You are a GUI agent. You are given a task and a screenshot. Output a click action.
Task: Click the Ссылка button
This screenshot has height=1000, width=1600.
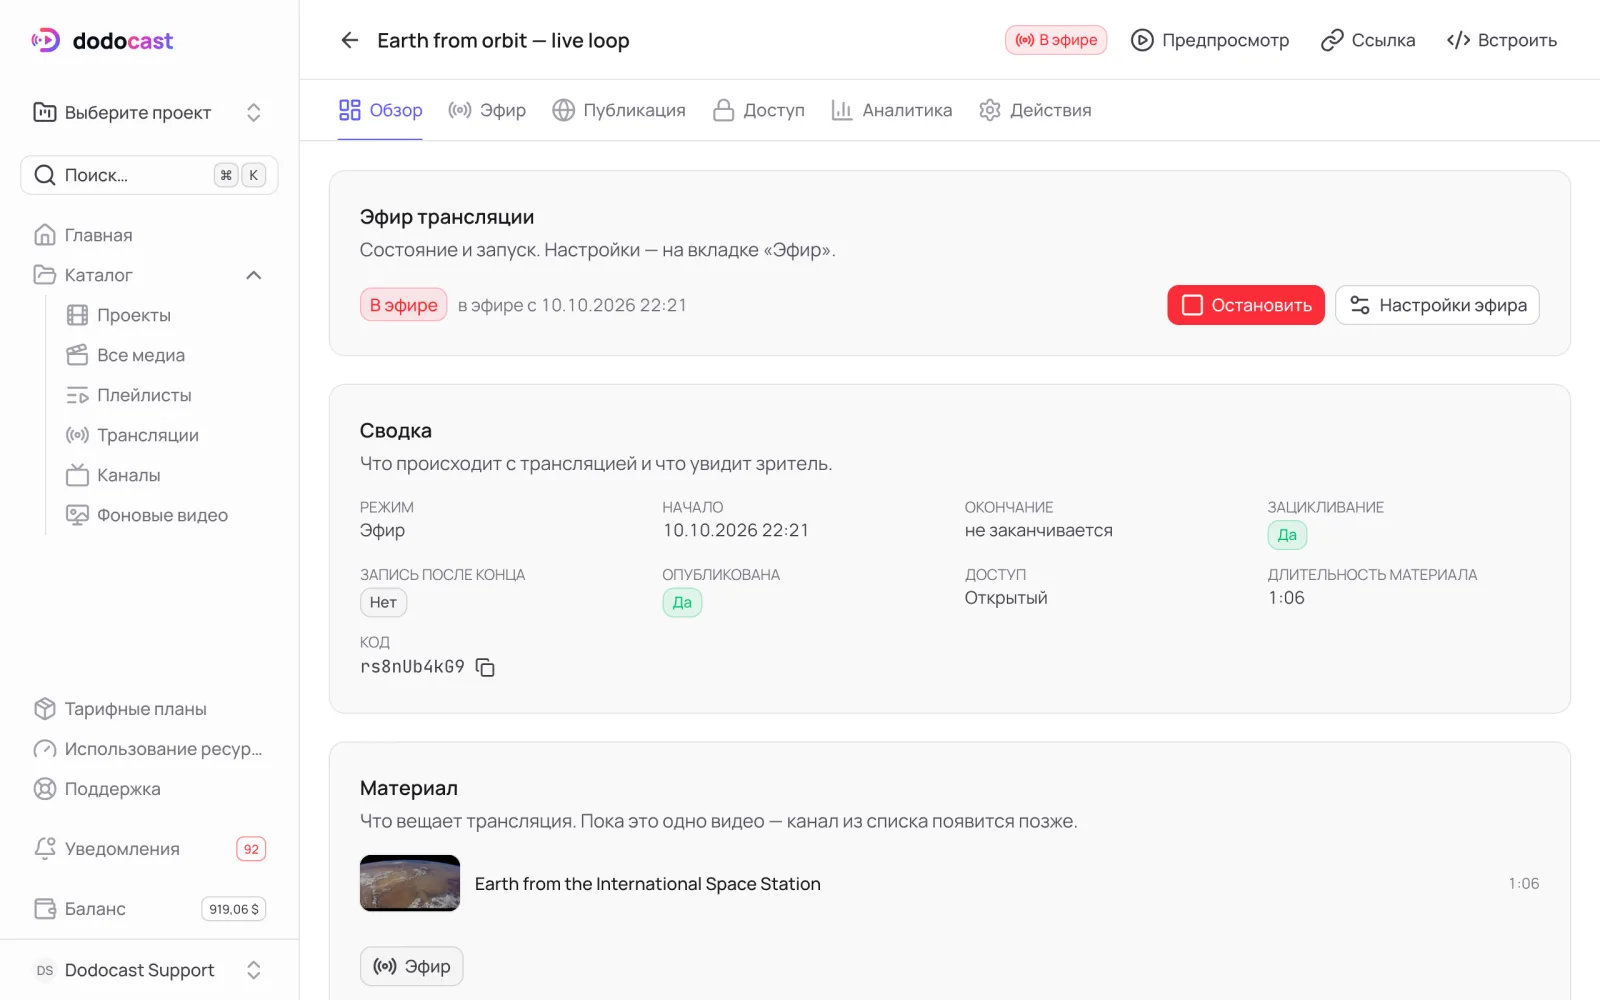click(1368, 40)
